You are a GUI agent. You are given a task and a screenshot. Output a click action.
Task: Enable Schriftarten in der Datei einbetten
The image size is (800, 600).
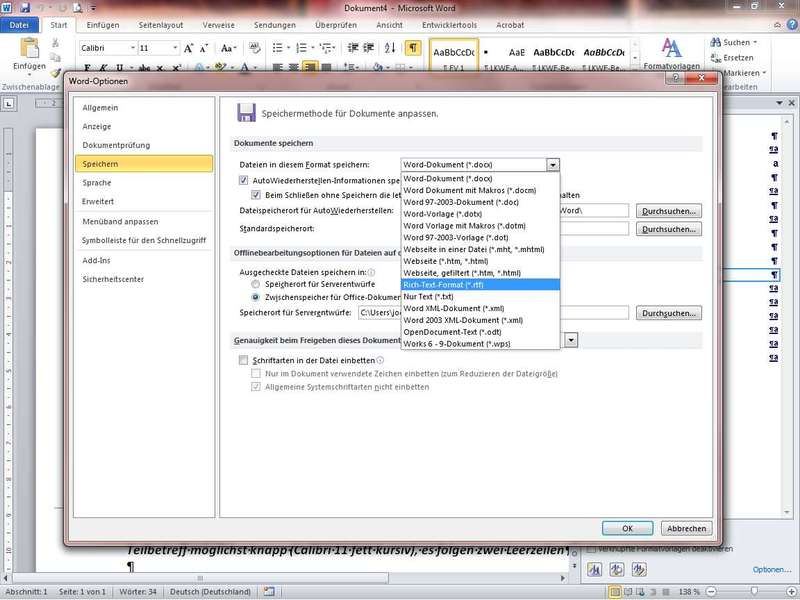243,360
